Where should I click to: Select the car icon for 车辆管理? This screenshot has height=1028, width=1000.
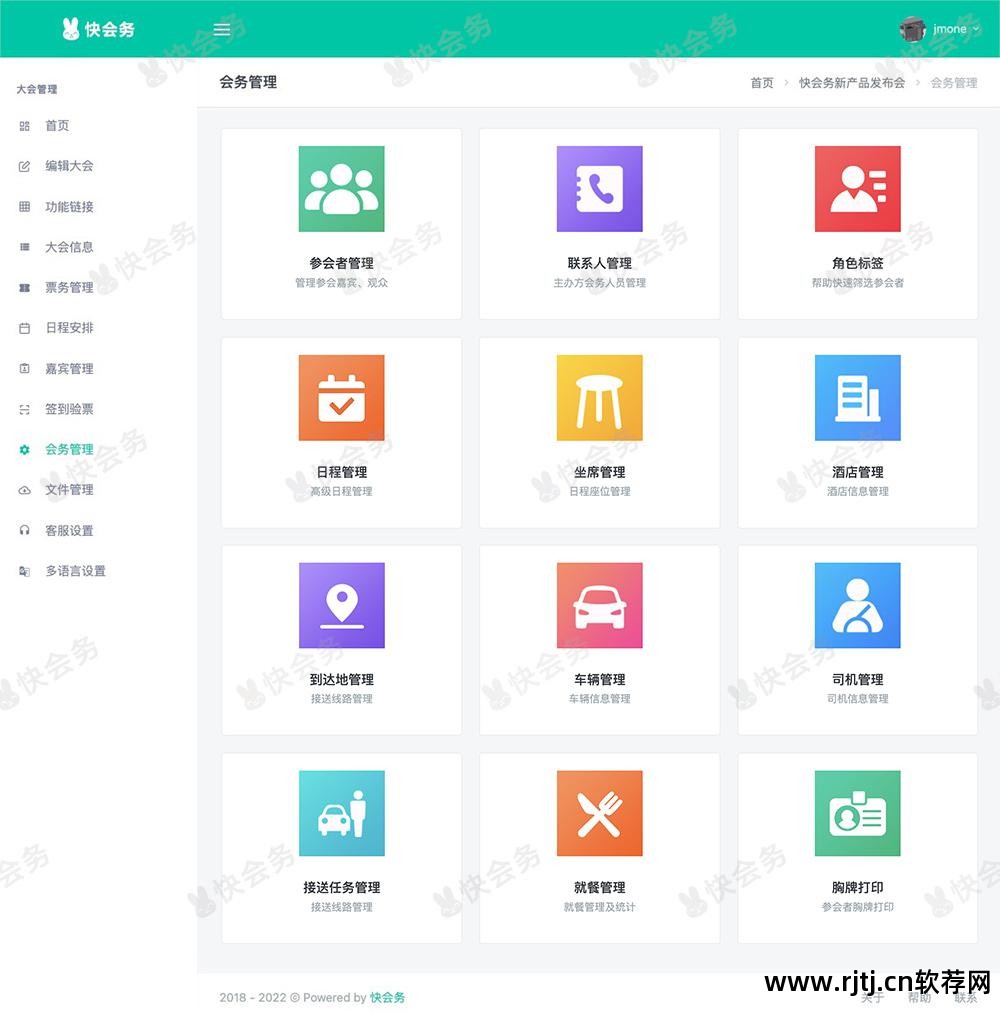(599, 604)
